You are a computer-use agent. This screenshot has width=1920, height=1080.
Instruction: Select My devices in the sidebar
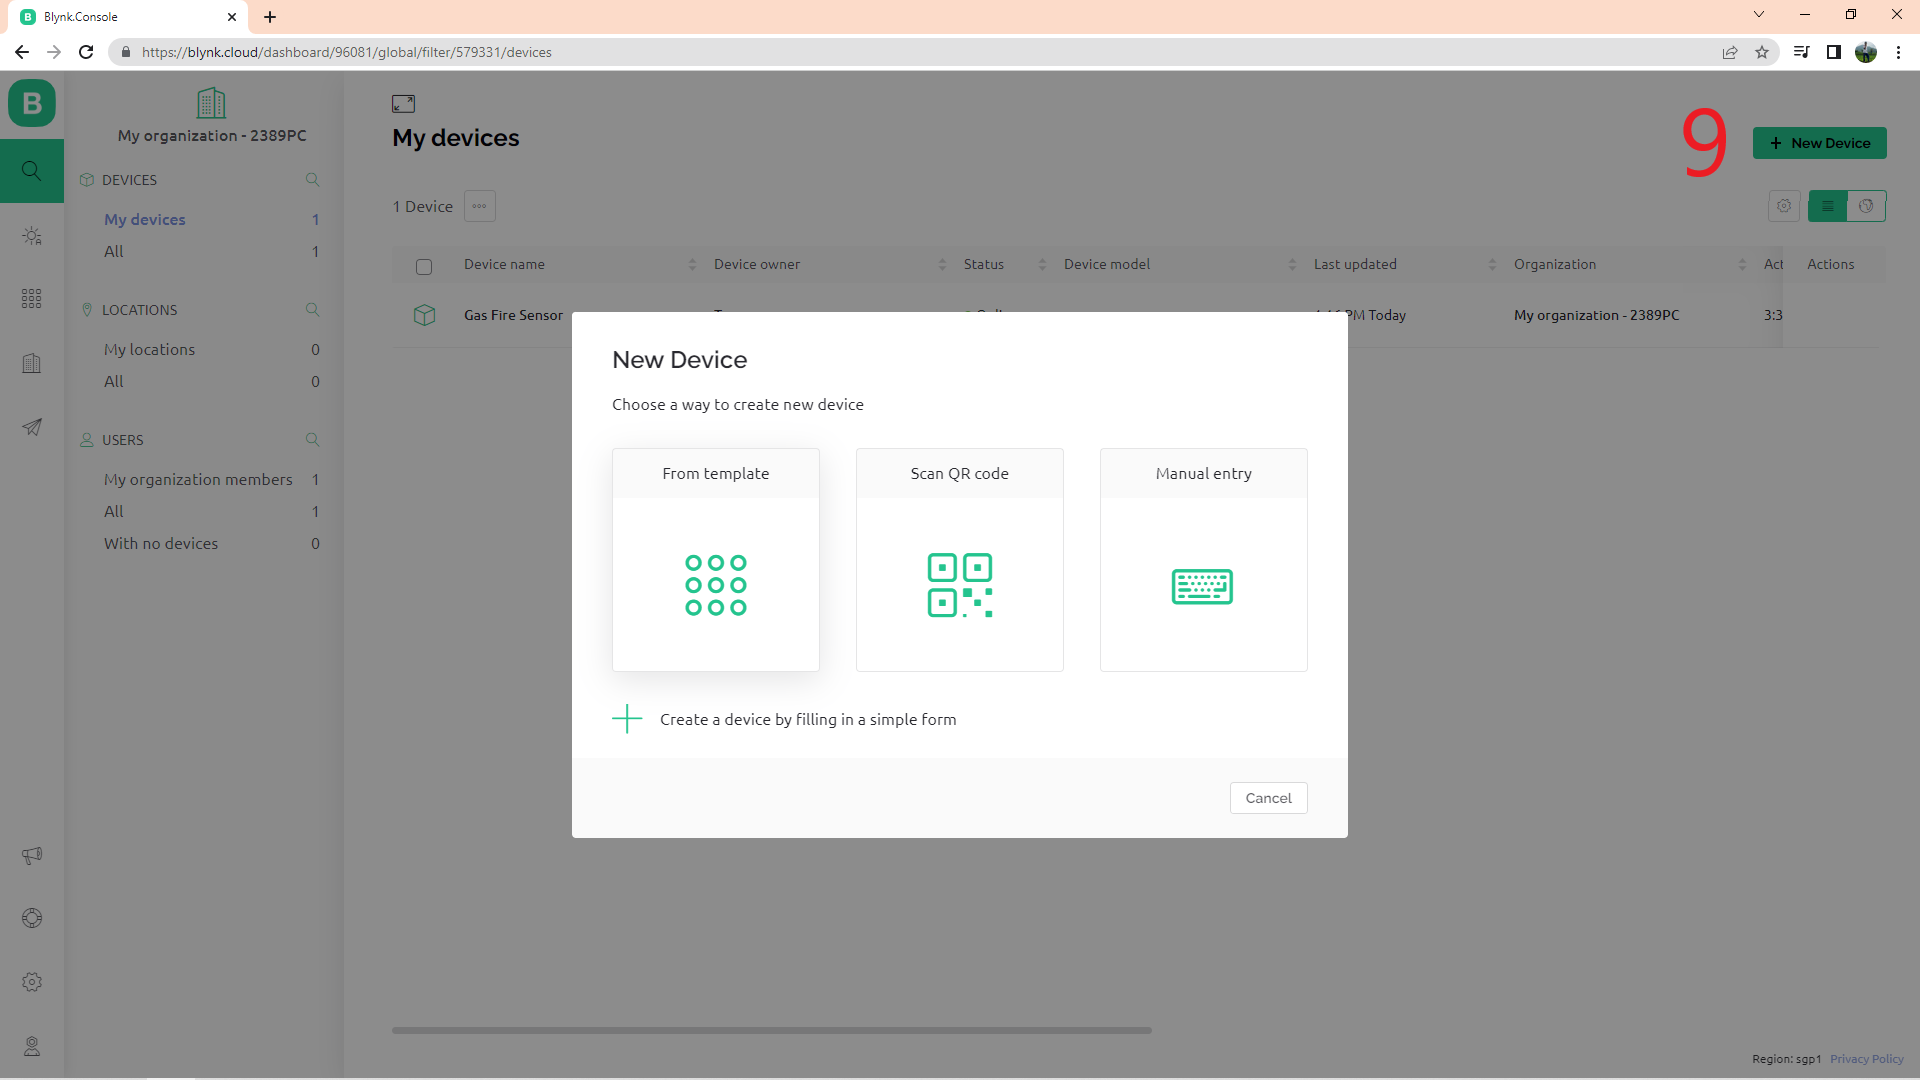pos(145,219)
